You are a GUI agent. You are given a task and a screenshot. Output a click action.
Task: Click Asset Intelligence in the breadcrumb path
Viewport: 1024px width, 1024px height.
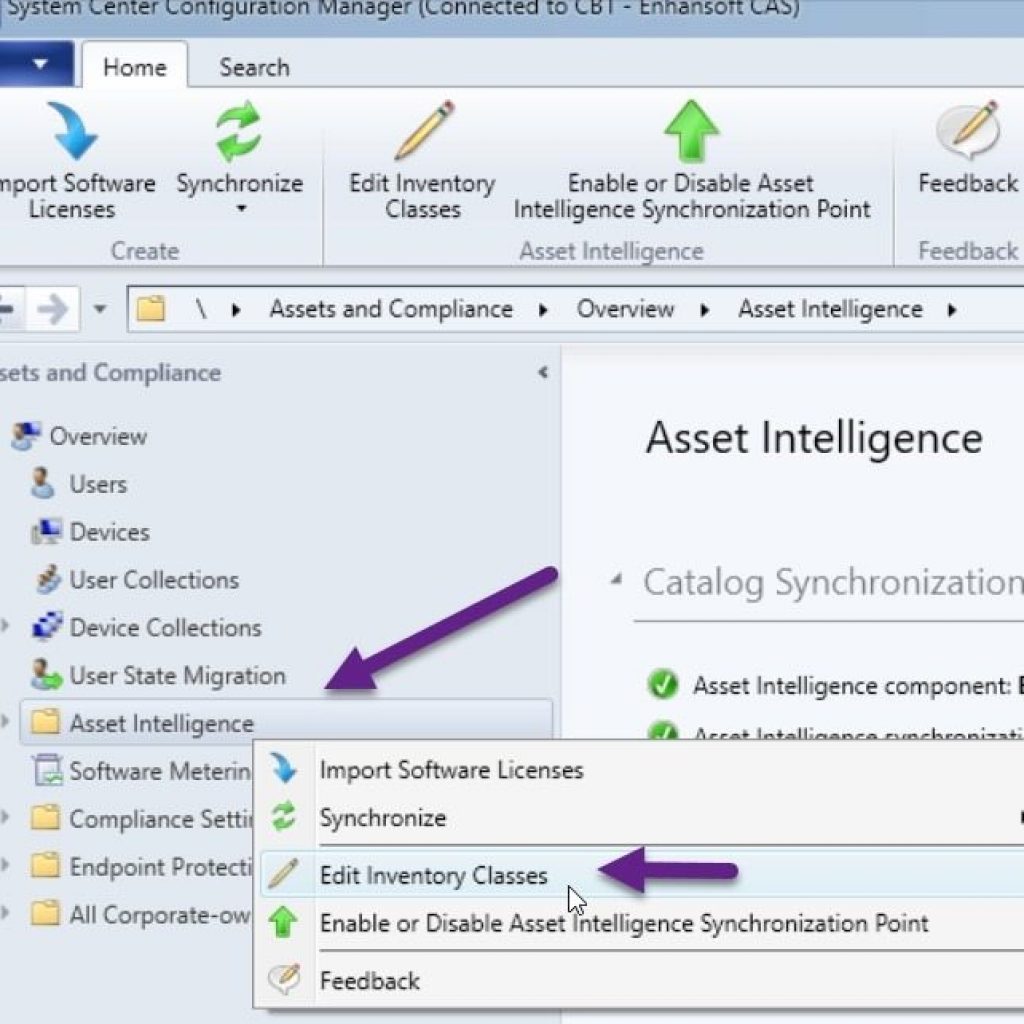(x=830, y=309)
